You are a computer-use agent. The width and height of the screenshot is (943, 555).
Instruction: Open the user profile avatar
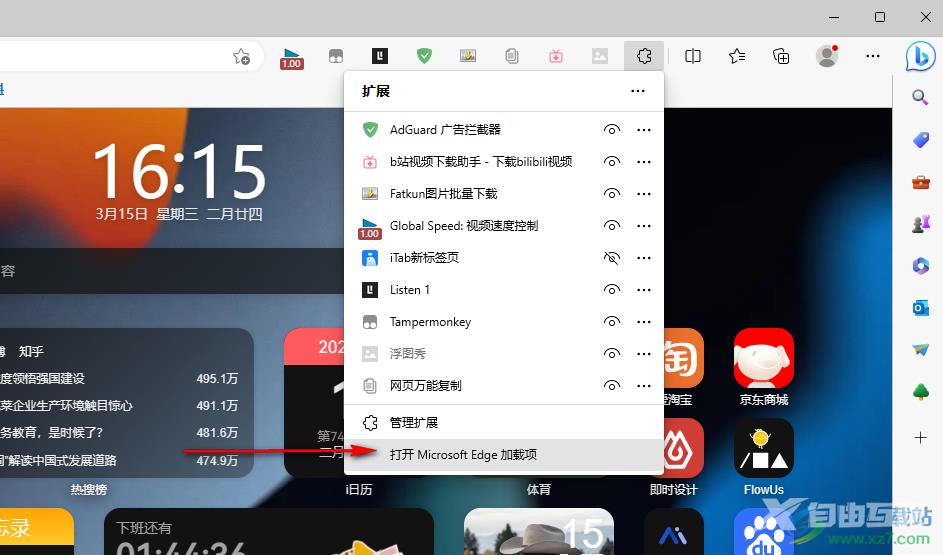pyautogui.click(x=827, y=56)
